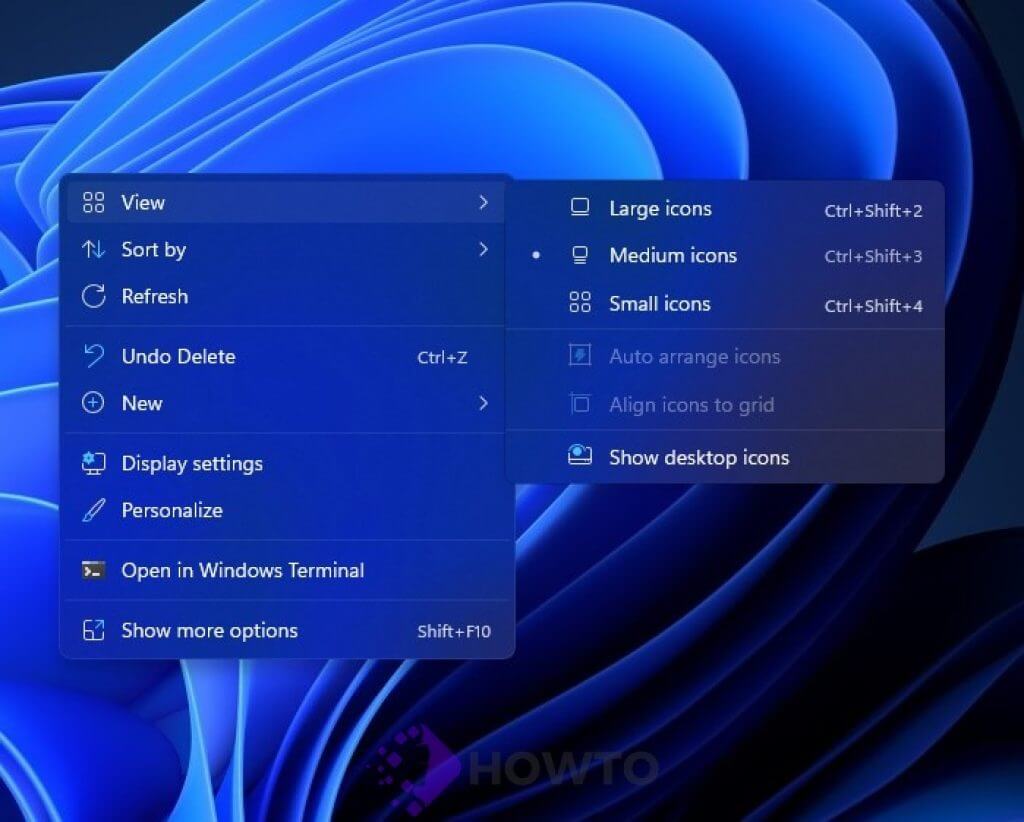Click the Small icons grid icon
This screenshot has height=822, width=1024.
tap(580, 303)
